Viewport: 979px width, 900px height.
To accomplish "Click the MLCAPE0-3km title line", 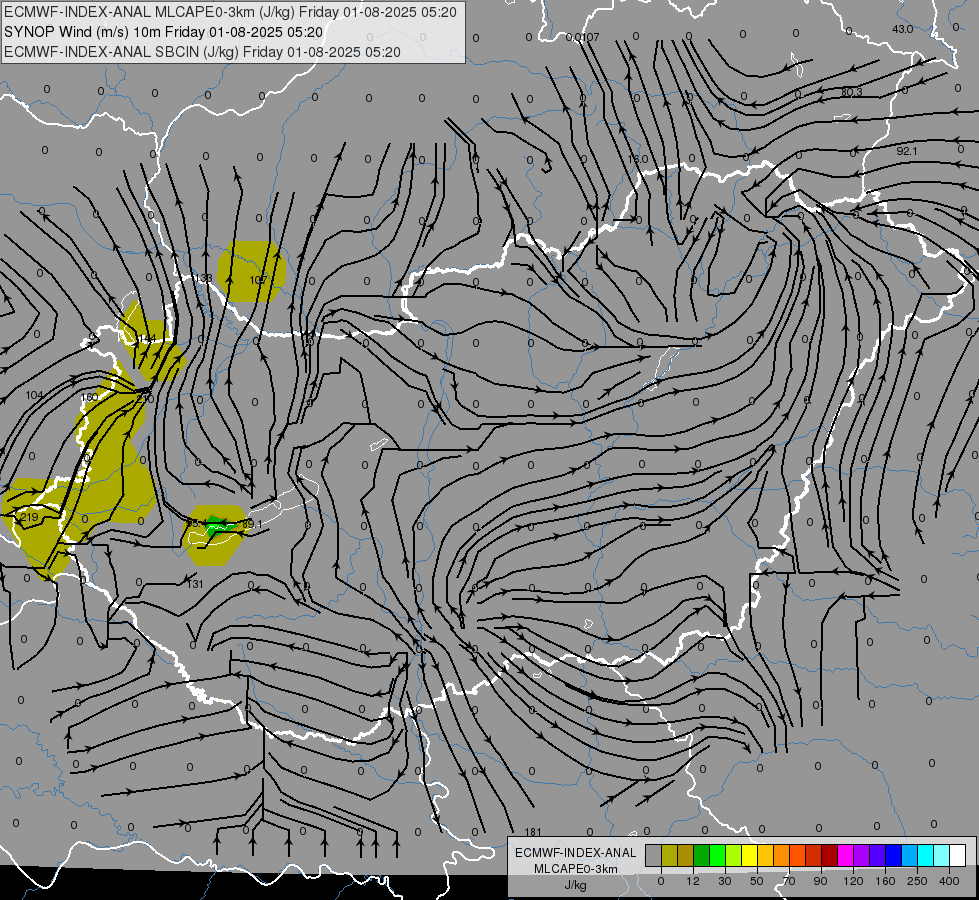I will point(230,12).
